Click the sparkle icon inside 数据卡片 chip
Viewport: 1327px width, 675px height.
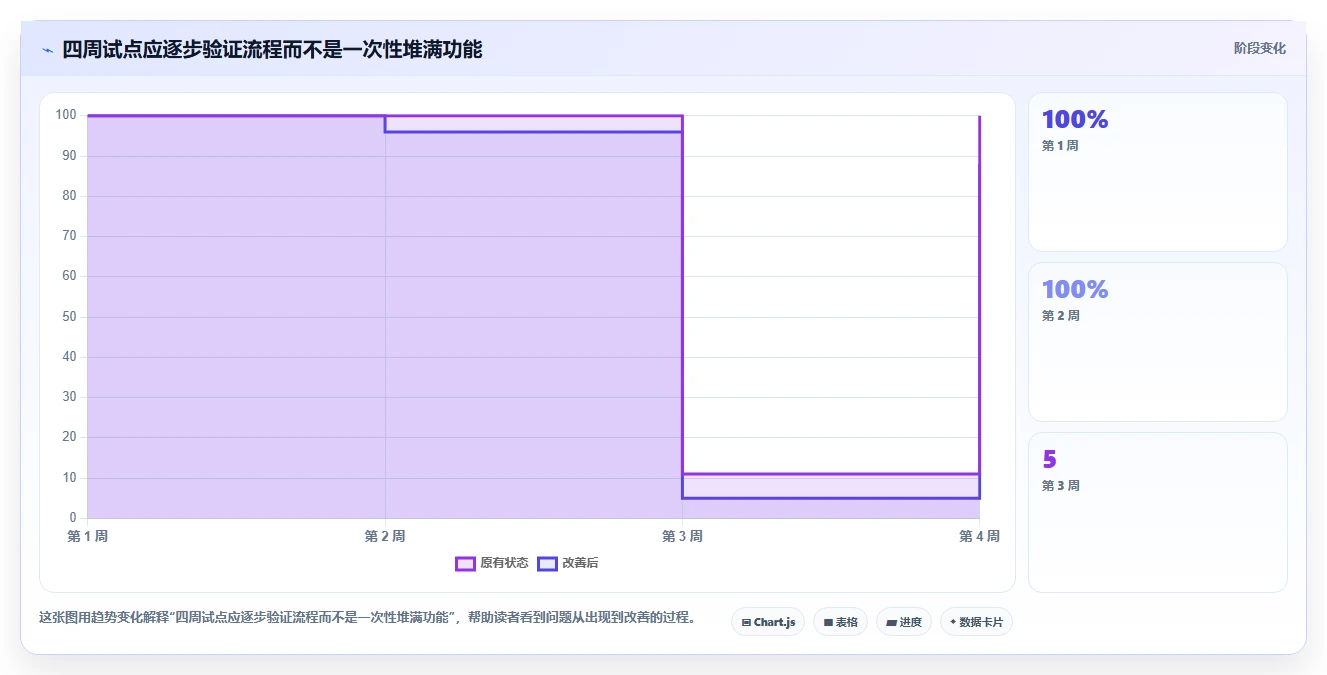pos(953,622)
